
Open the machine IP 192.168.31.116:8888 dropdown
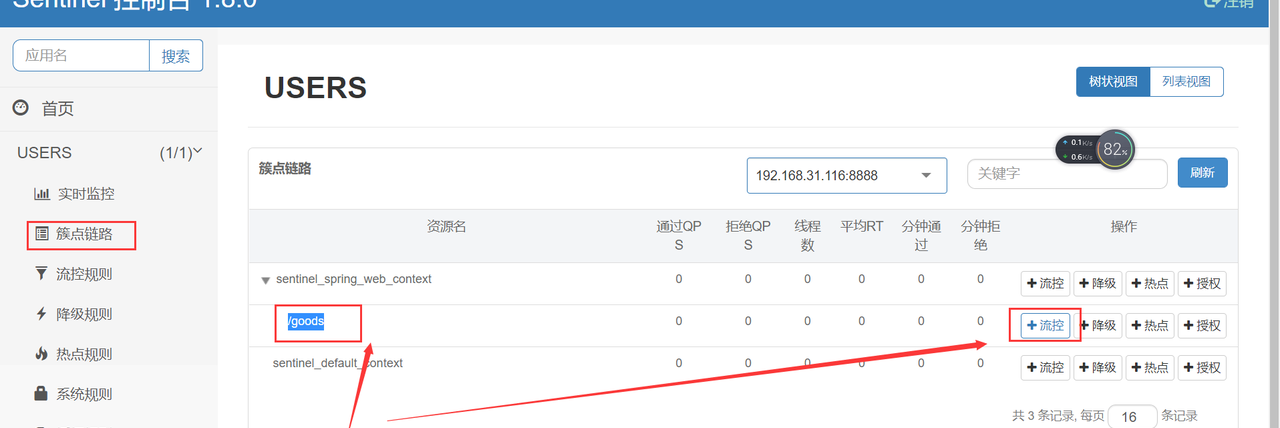tap(846, 175)
